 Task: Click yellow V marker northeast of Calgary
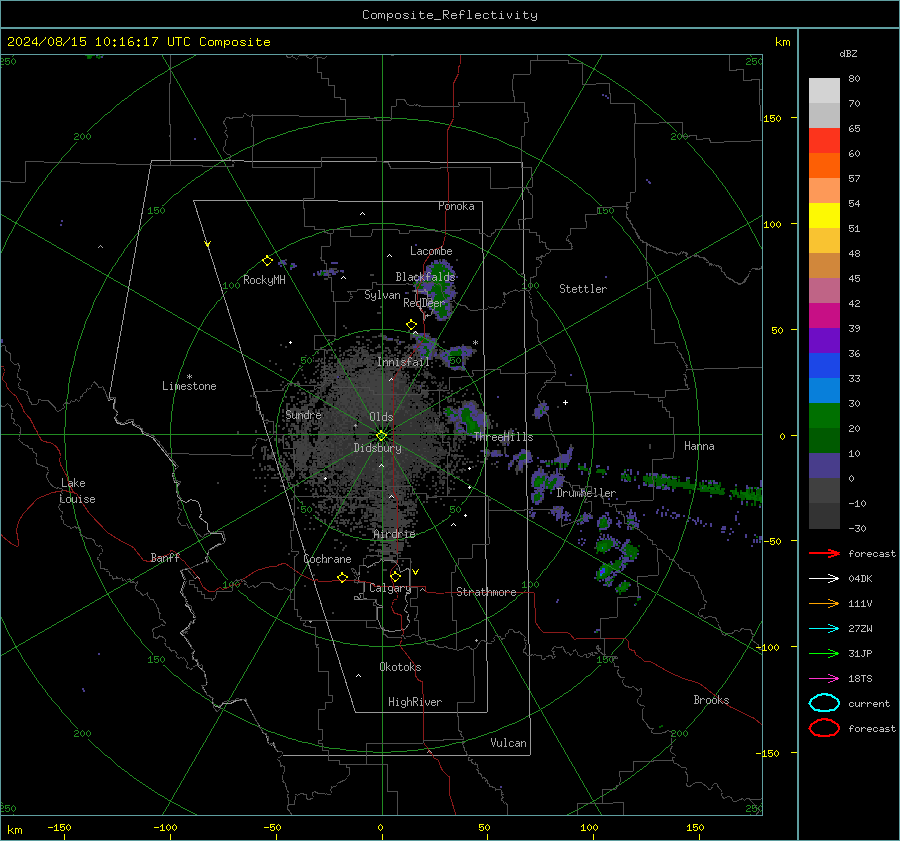(415, 572)
